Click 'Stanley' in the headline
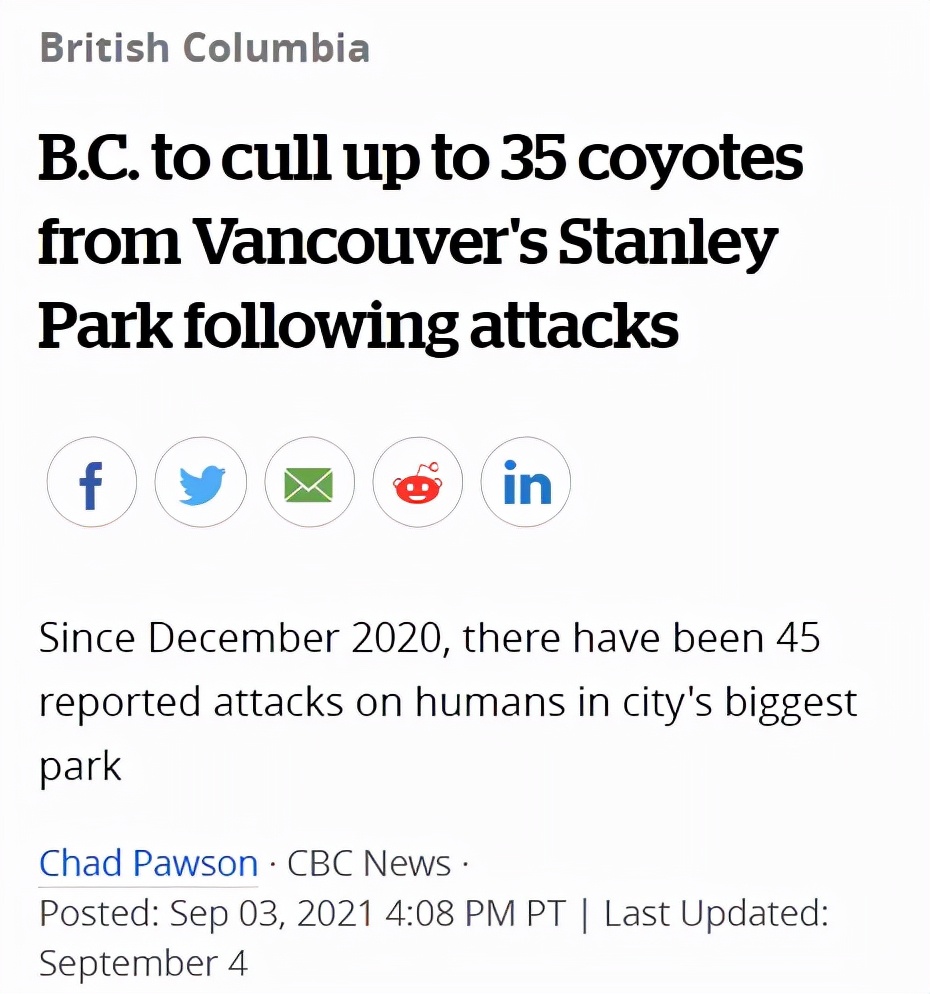Screen dimensions: 930x994 667,243
